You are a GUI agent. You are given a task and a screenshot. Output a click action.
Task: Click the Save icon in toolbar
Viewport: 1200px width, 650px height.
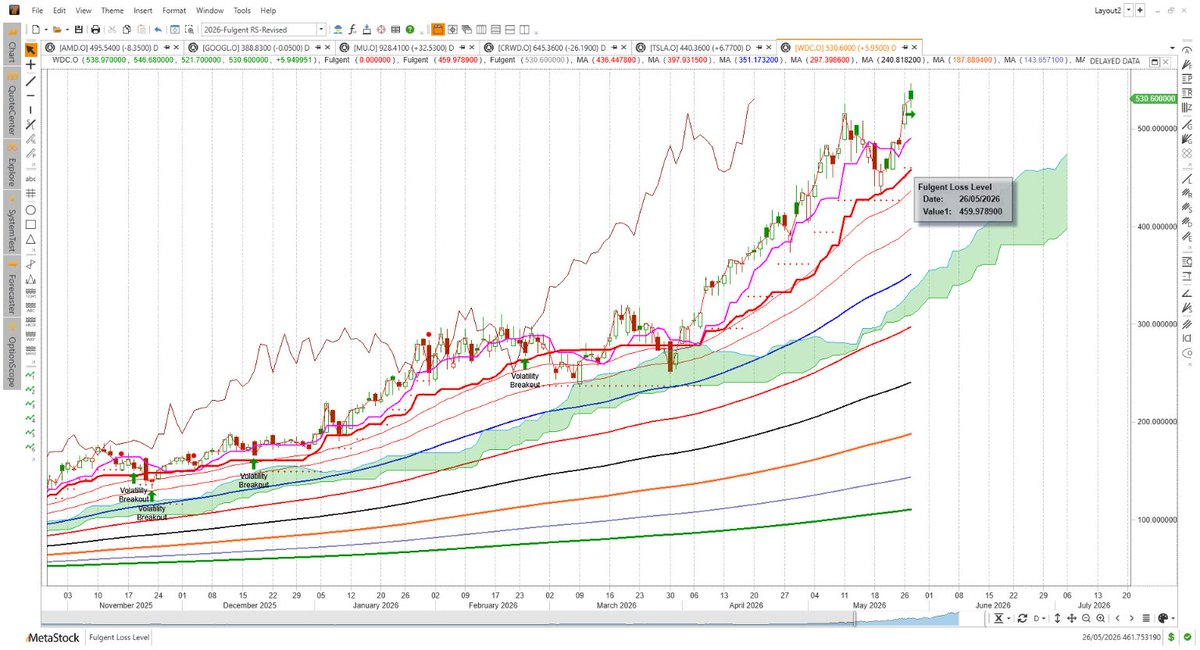tap(78, 30)
